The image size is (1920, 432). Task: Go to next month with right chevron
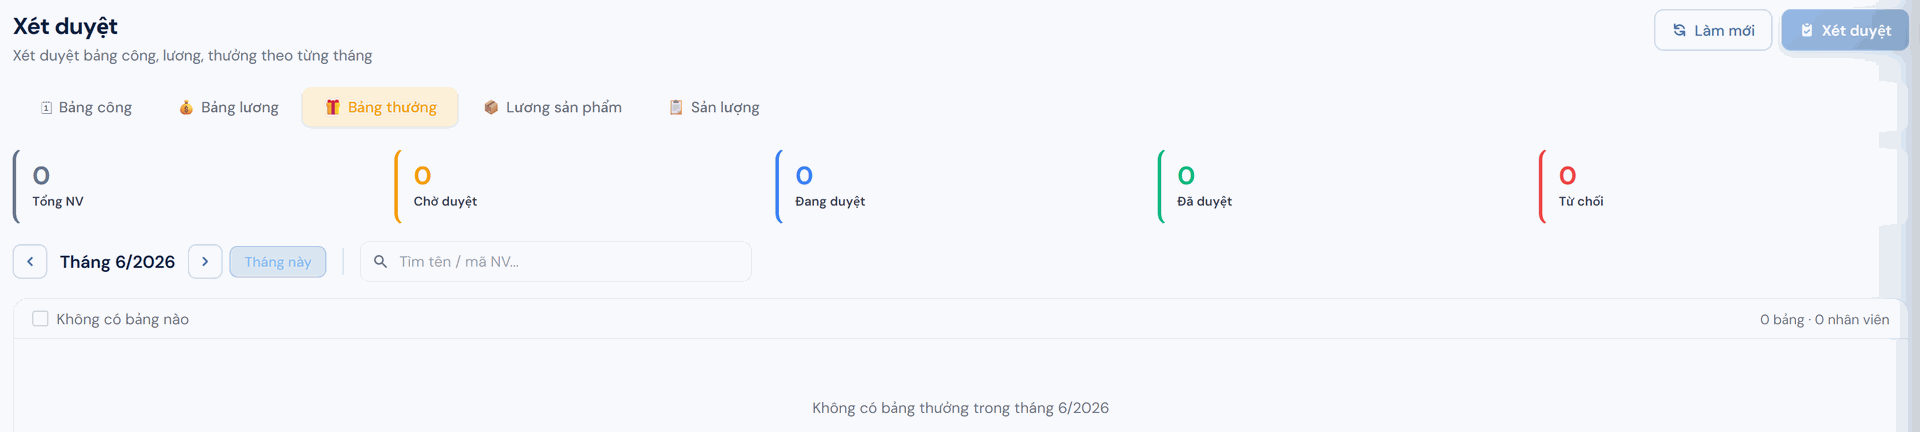coord(205,262)
